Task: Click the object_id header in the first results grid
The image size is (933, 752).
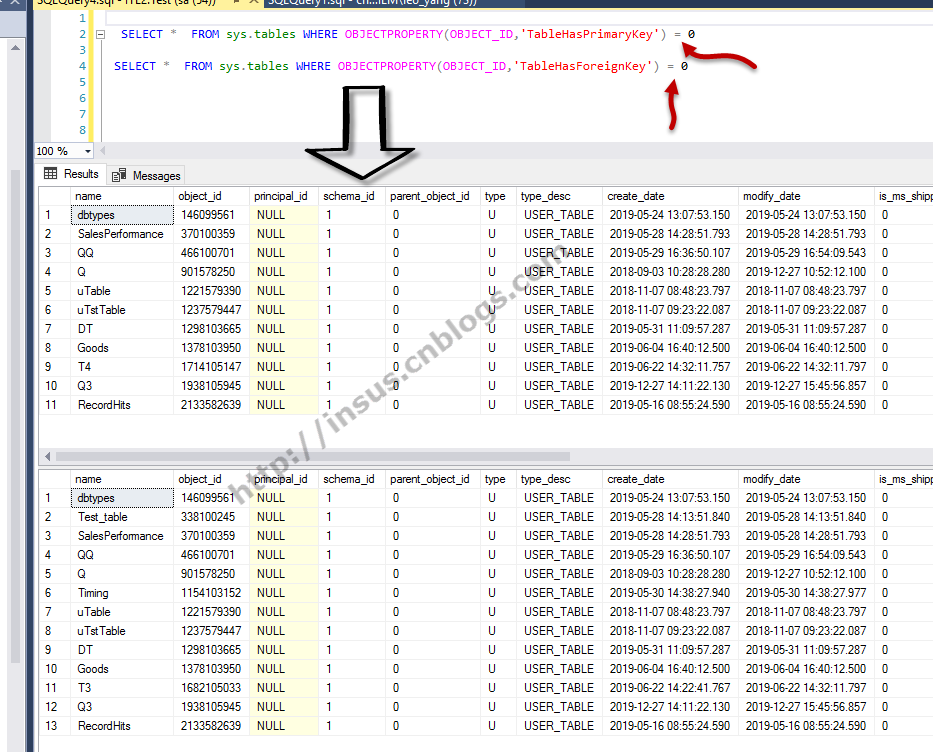Action: (211, 196)
